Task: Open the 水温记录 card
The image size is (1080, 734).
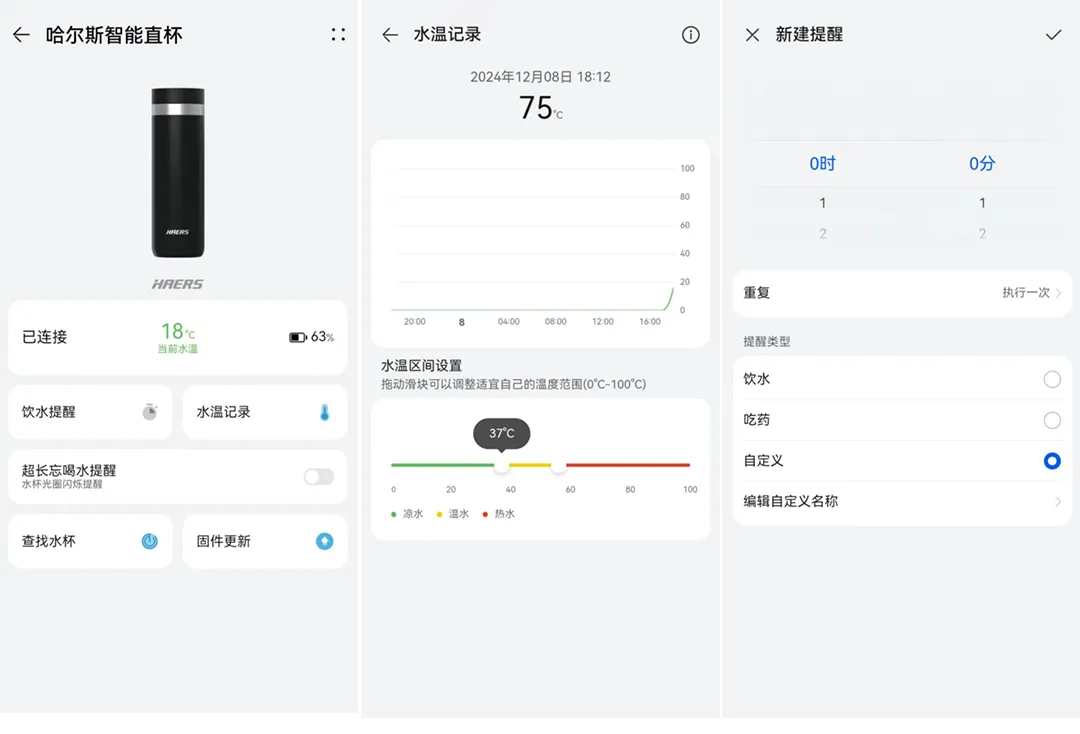Action: pyautogui.click(x=265, y=412)
